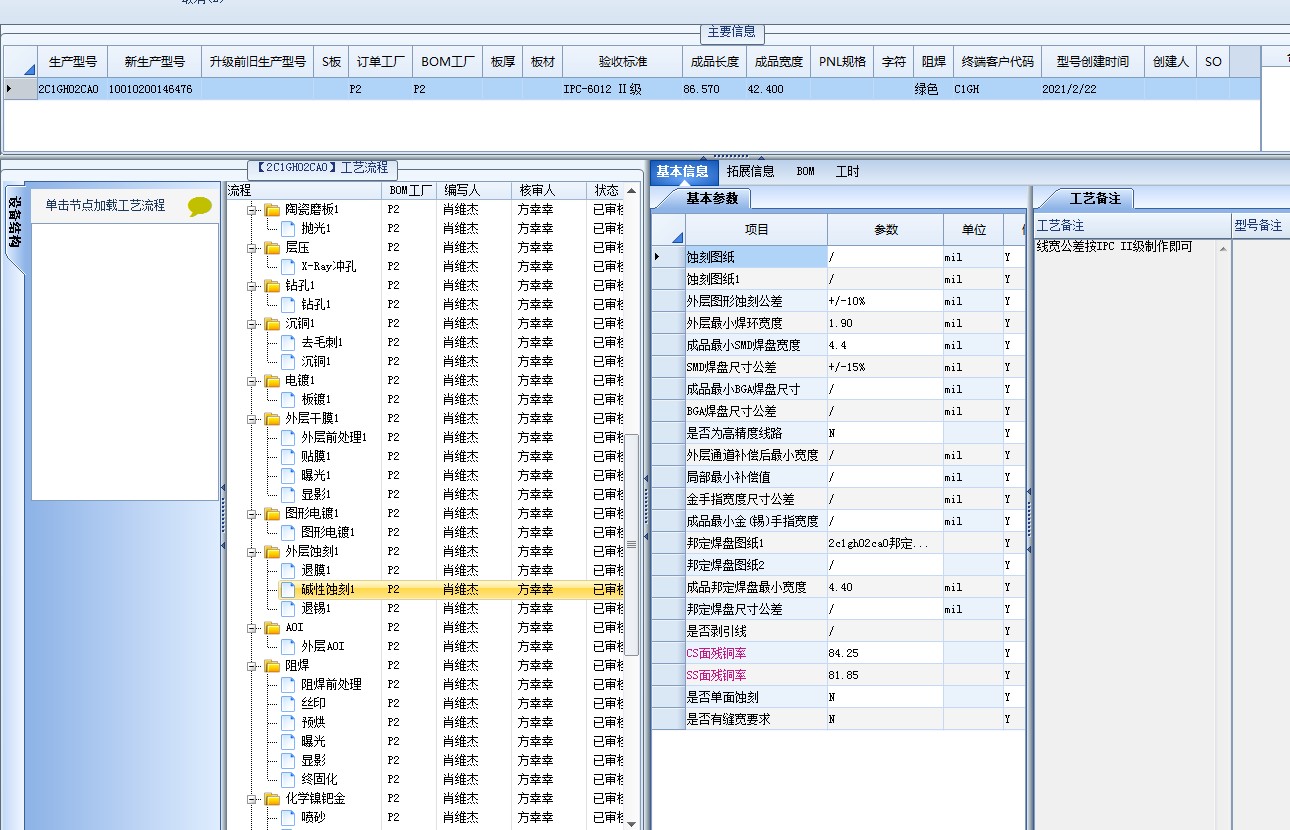Collapse the 电镀1 tree node

tap(253, 381)
